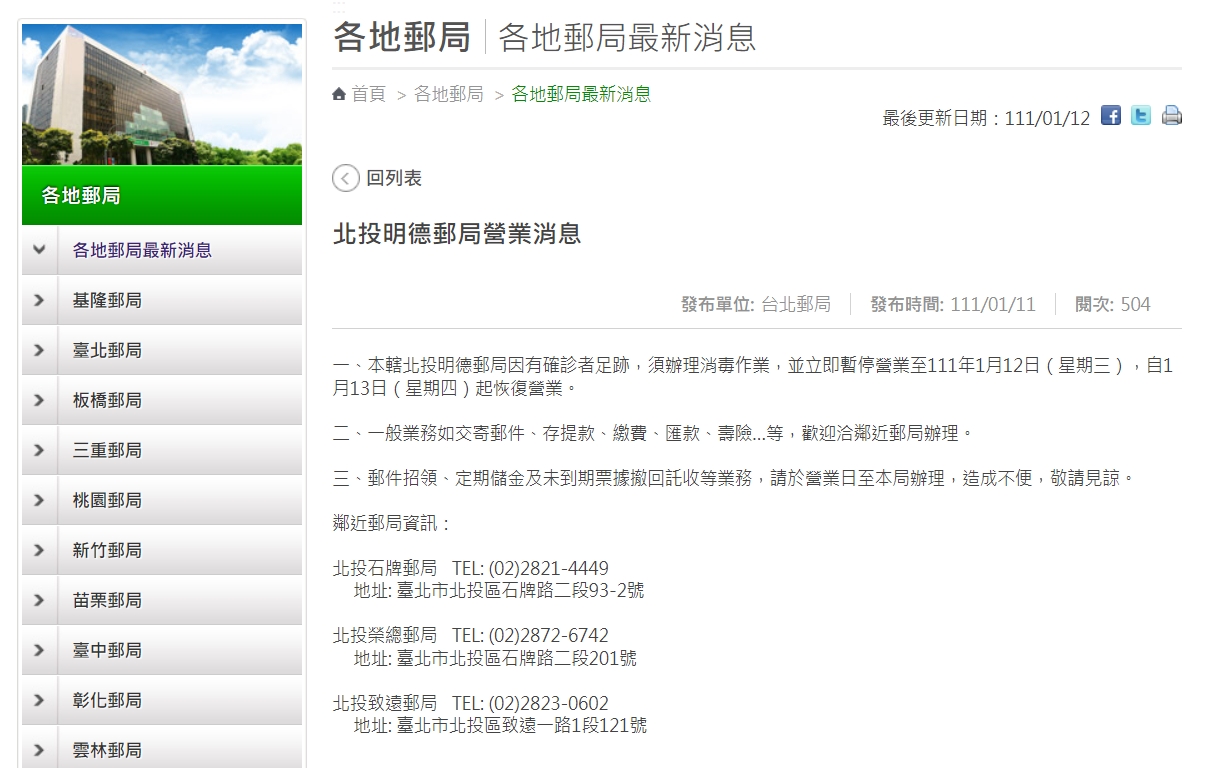Expand 板橋郵局 sidebar arrow
The image size is (1214, 768).
(39, 400)
